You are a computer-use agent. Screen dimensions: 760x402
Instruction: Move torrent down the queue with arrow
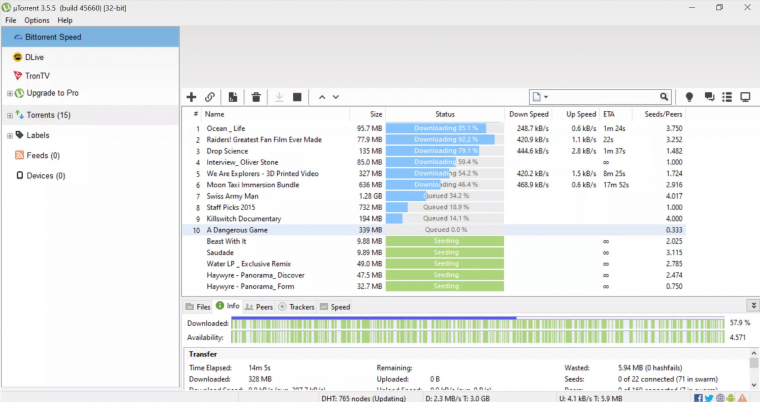336,97
